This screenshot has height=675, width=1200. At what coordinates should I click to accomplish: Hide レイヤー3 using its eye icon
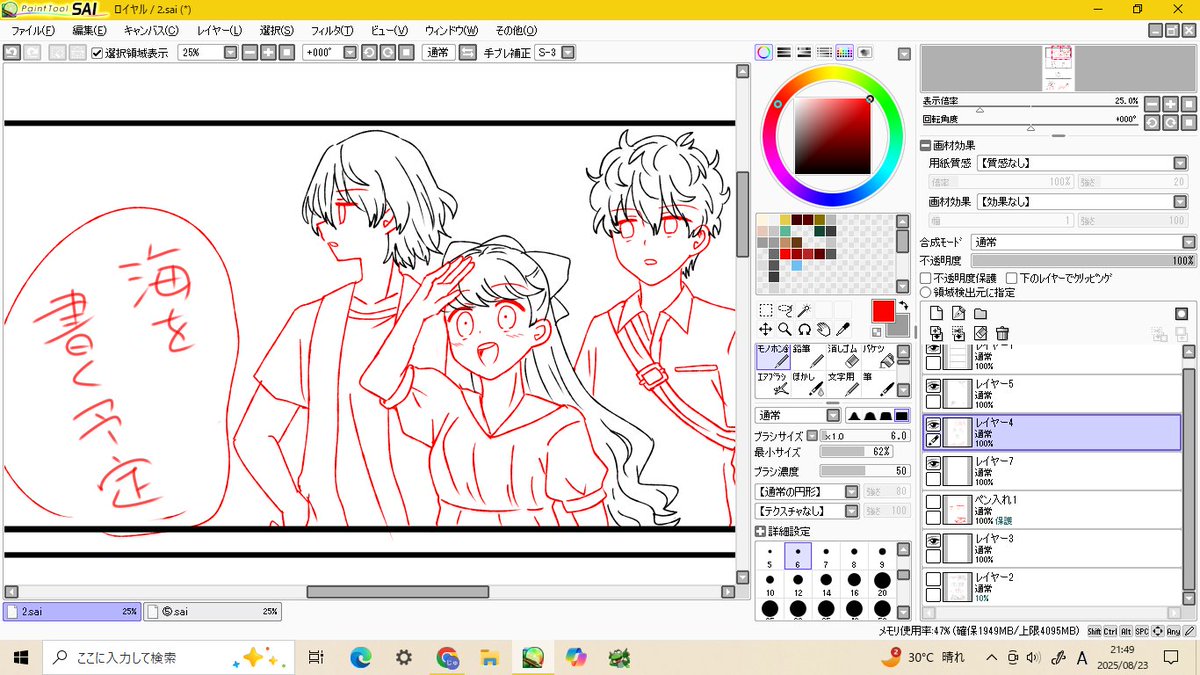[x=933, y=541]
